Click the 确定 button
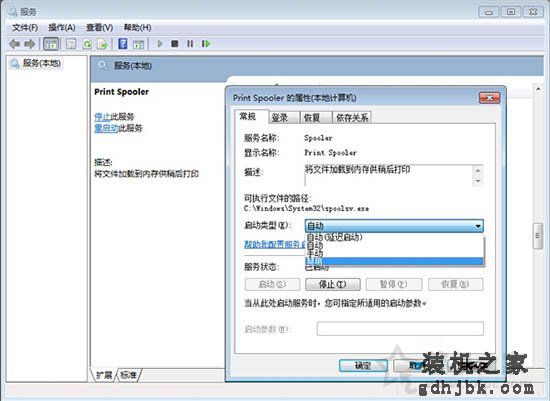Viewport: 550px width, 401px height. pyautogui.click(x=363, y=366)
